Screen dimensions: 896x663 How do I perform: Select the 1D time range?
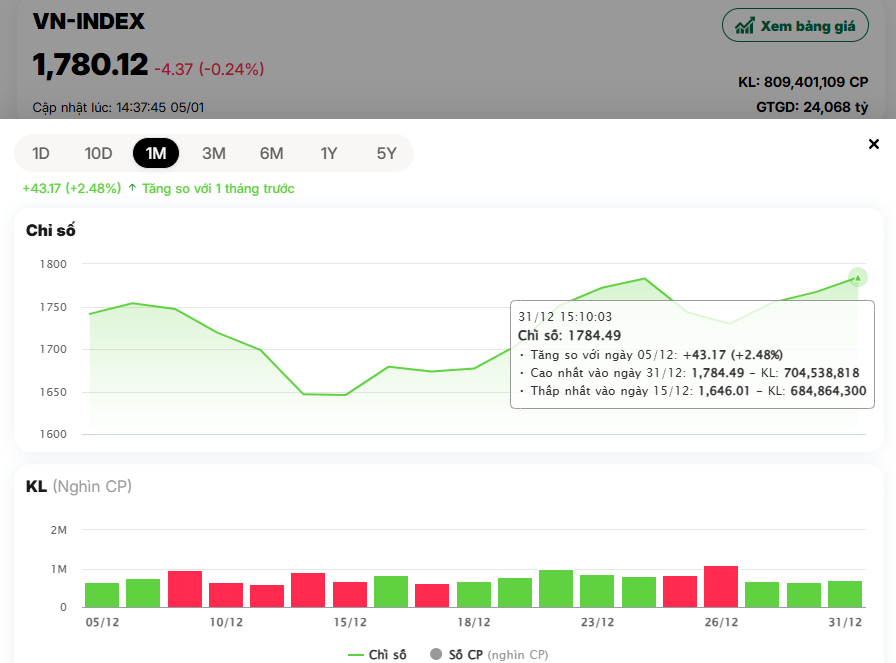coord(41,153)
